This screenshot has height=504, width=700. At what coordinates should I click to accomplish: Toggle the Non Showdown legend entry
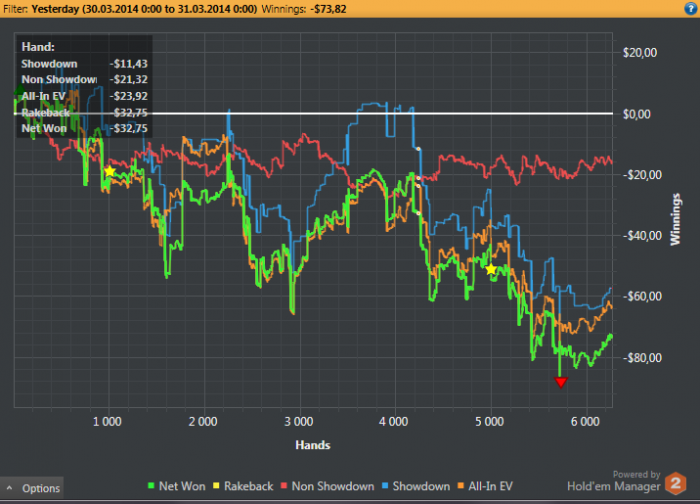pyautogui.click(x=327, y=486)
